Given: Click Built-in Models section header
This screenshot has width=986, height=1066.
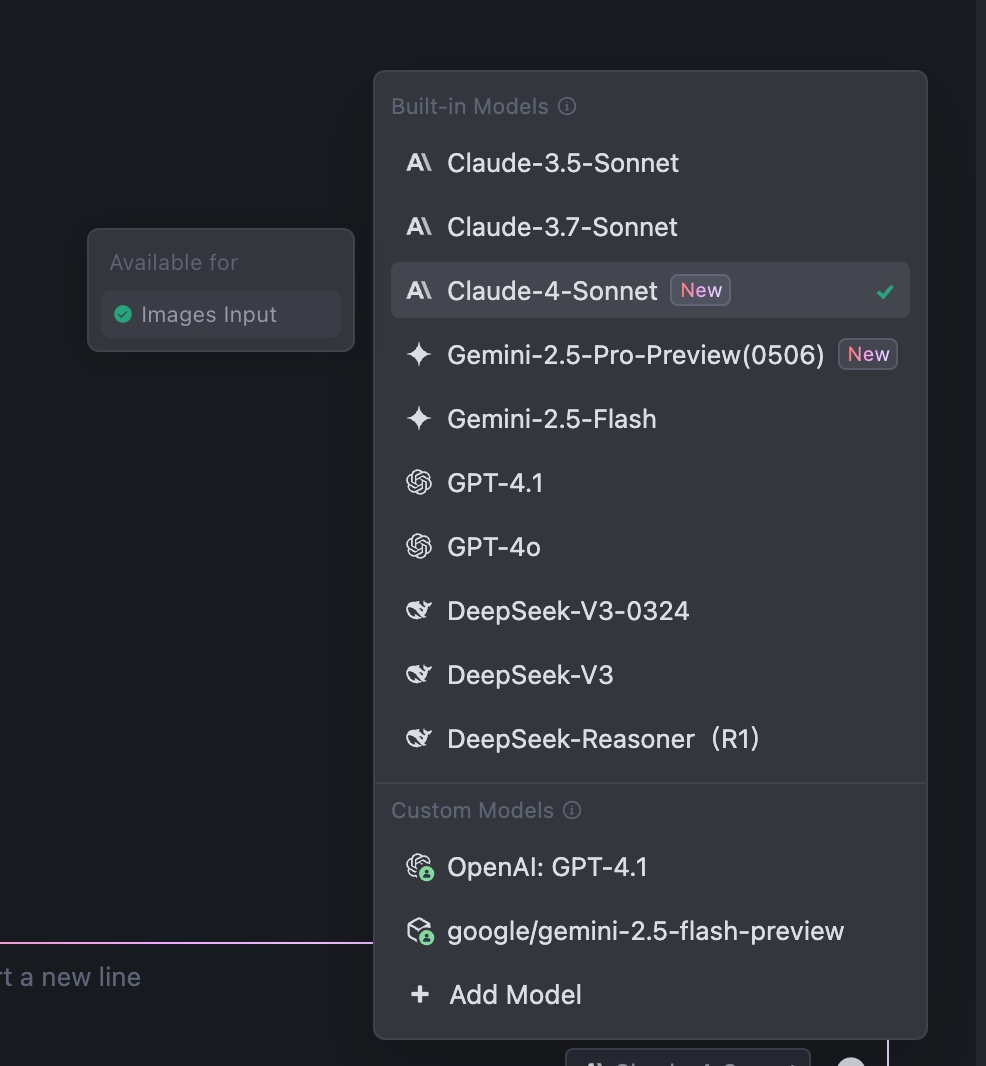Looking at the screenshot, I should pos(470,106).
